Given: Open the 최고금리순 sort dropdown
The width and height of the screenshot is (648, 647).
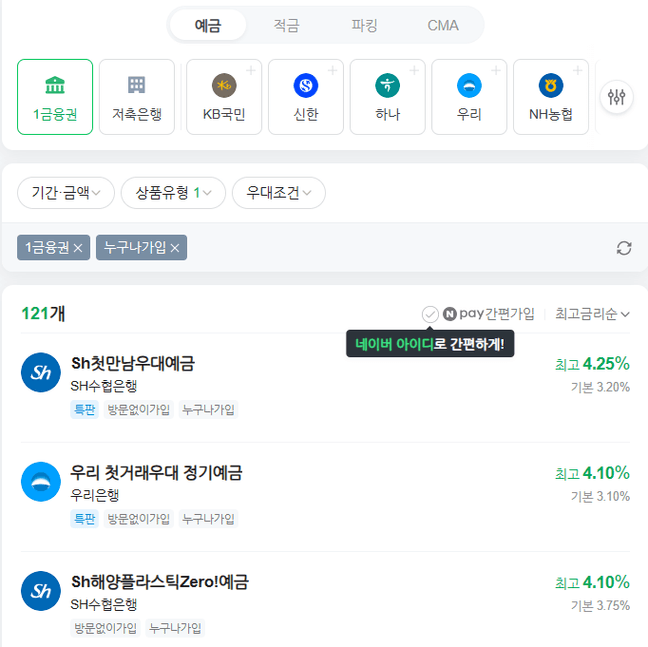Looking at the screenshot, I should tap(592, 314).
